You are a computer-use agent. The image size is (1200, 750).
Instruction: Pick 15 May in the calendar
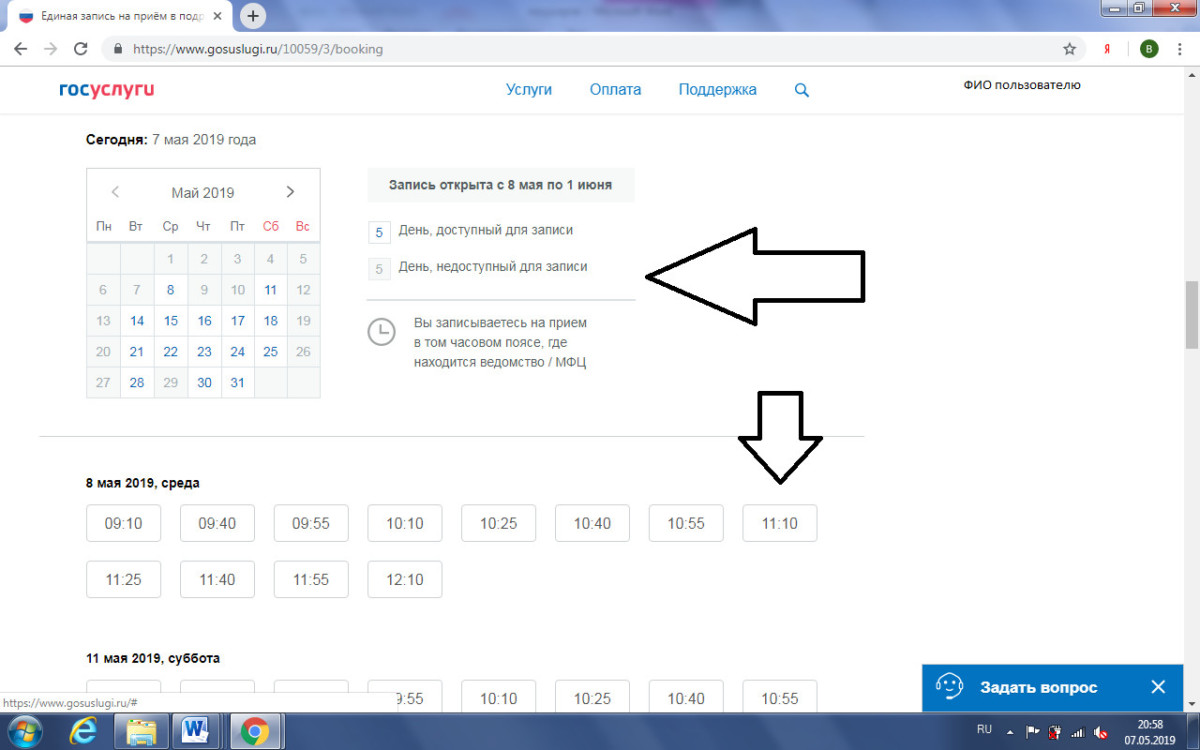coord(171,321)
